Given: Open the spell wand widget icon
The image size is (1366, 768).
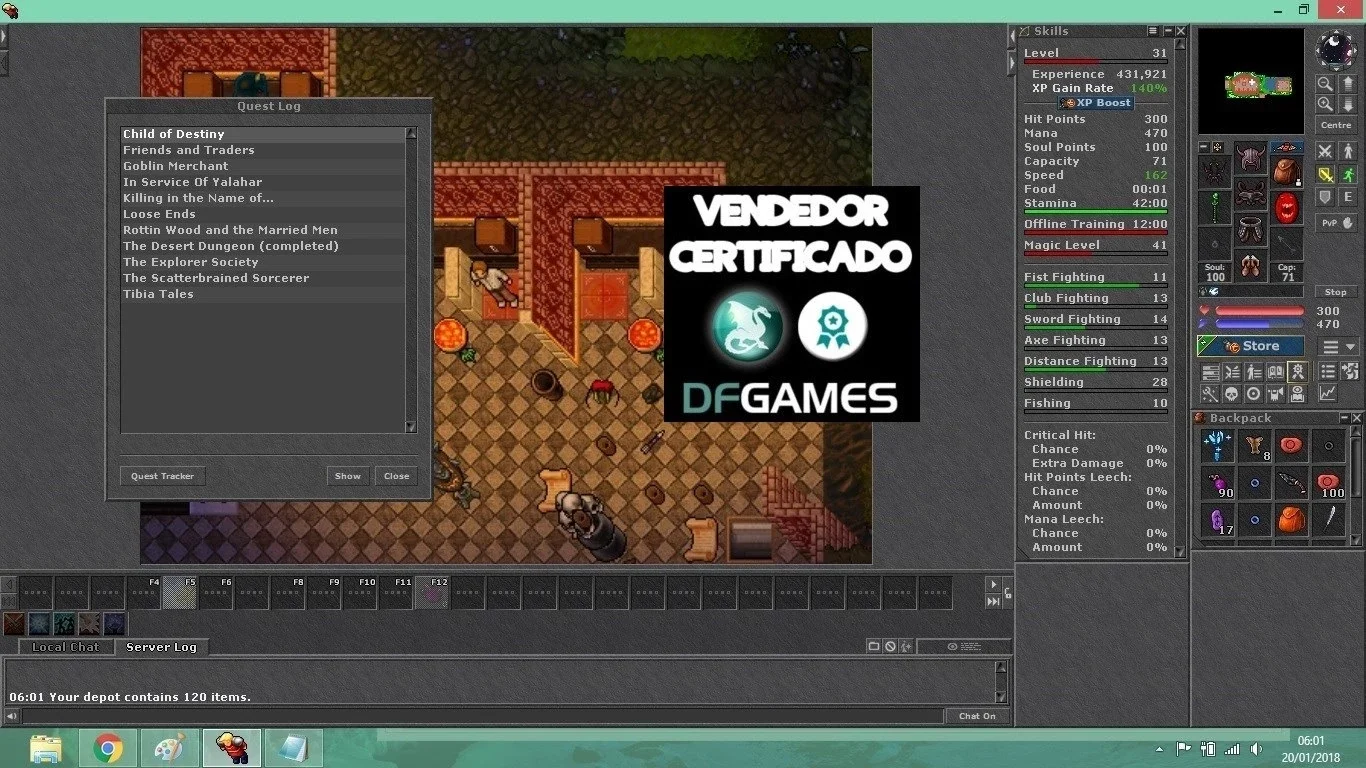Looking at the screenshot, I should tap(1209, 392).
